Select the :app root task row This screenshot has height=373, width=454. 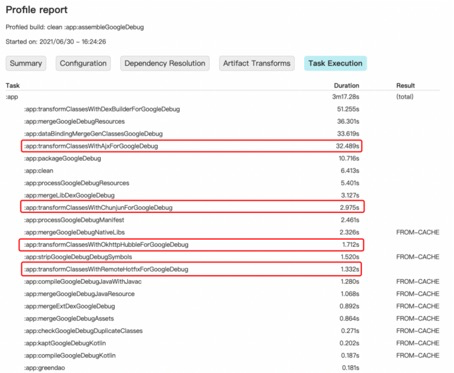222,97
